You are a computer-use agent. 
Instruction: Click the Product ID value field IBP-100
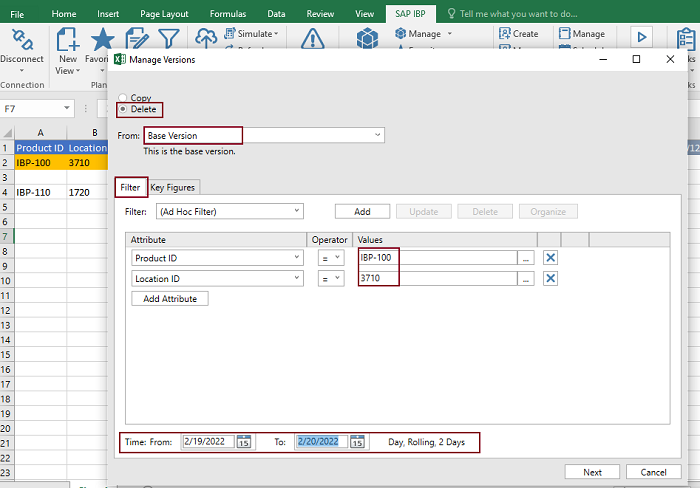point(438,258)
